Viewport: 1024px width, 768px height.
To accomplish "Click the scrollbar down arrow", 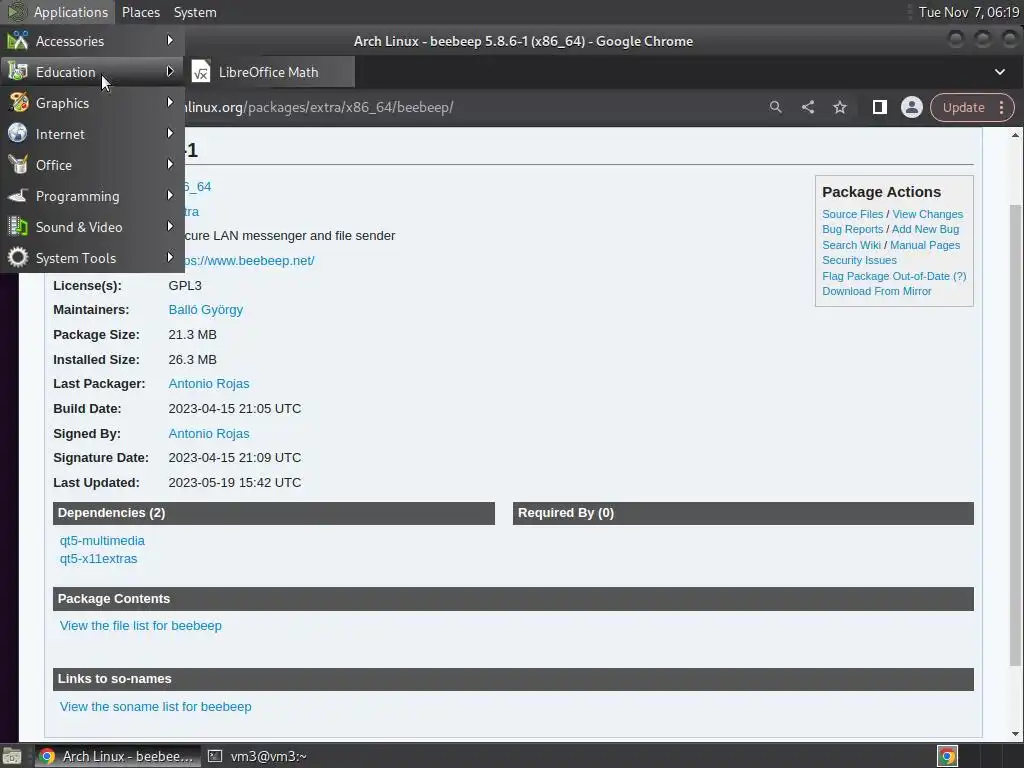I will click(1016, 734).
